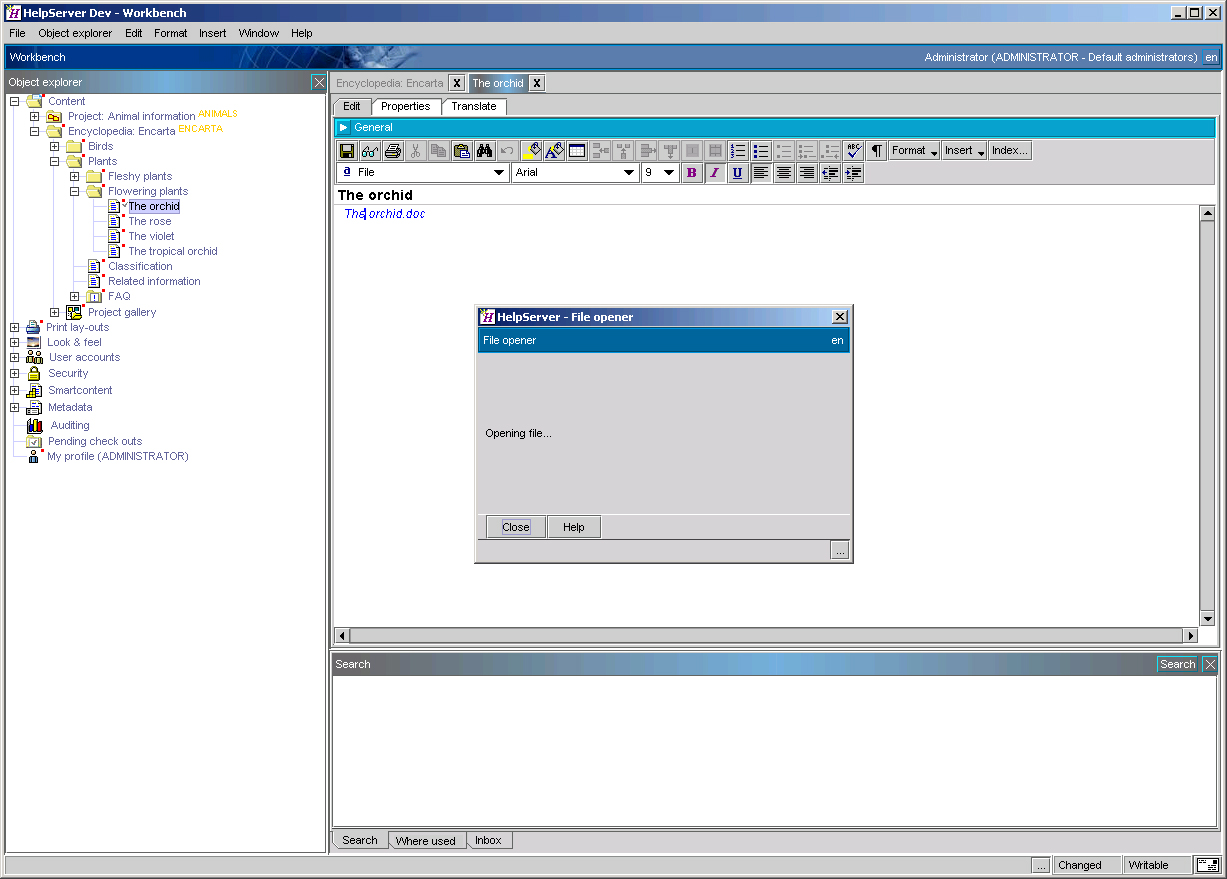Click the Decrease indent toolbar icon
The height and width of the screenshot is (879, 1227).
[x=830, y=173]
